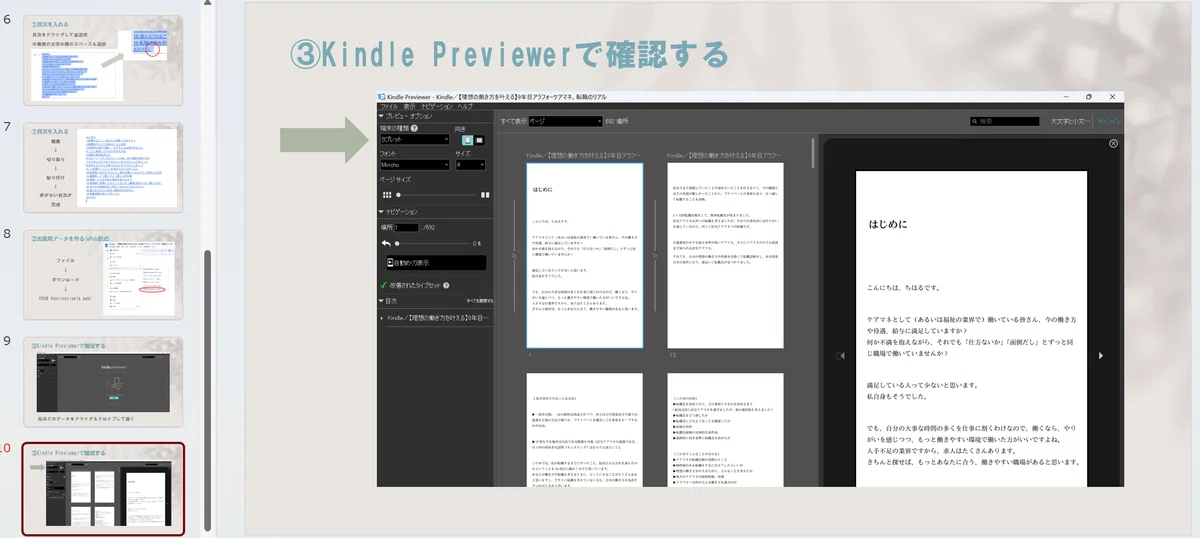Click previous-page arrow left of enlarged page
Viewport: 1200px width, 538px height.
[840, 355]
